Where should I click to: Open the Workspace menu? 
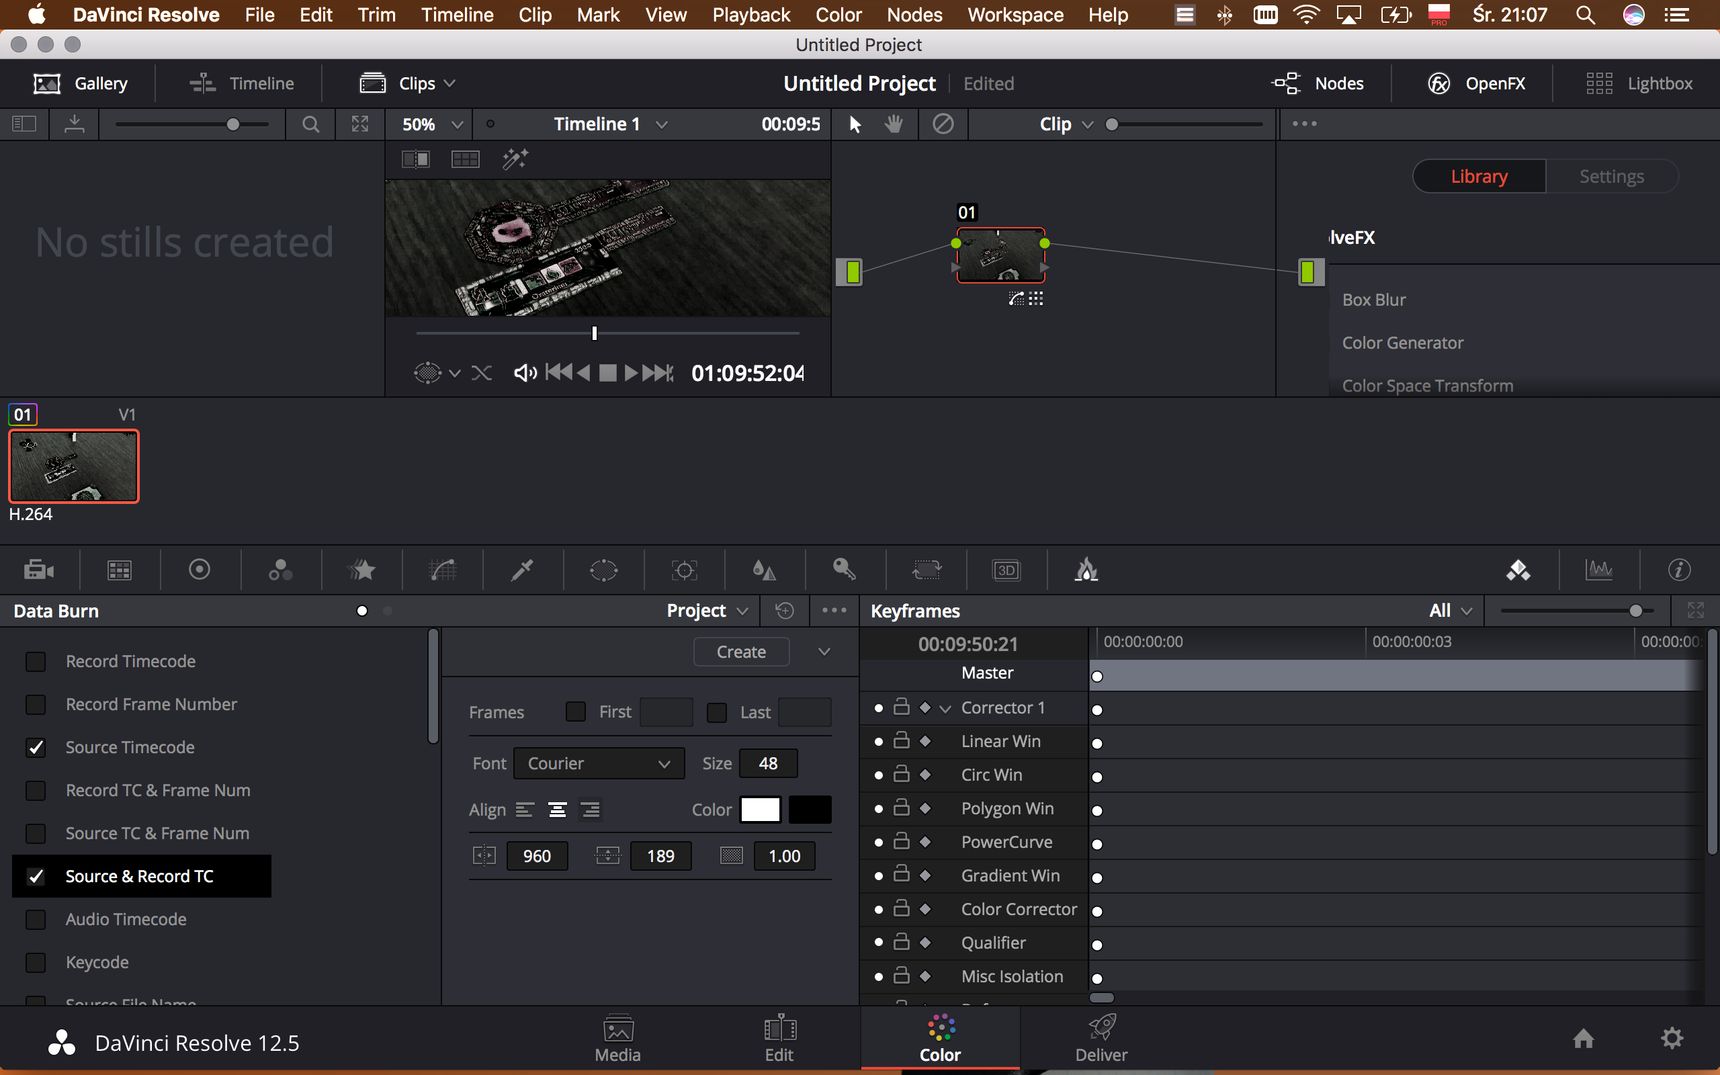pyautogui.click(x=1015, y=15)
